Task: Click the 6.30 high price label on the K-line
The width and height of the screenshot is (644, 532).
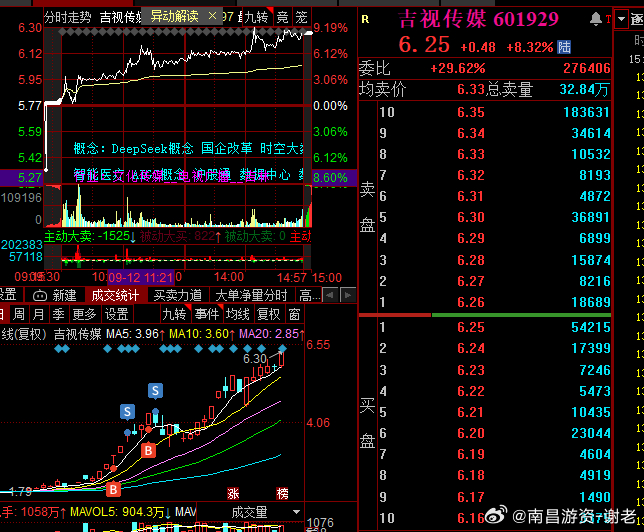Action: click(x=255, y=359)
